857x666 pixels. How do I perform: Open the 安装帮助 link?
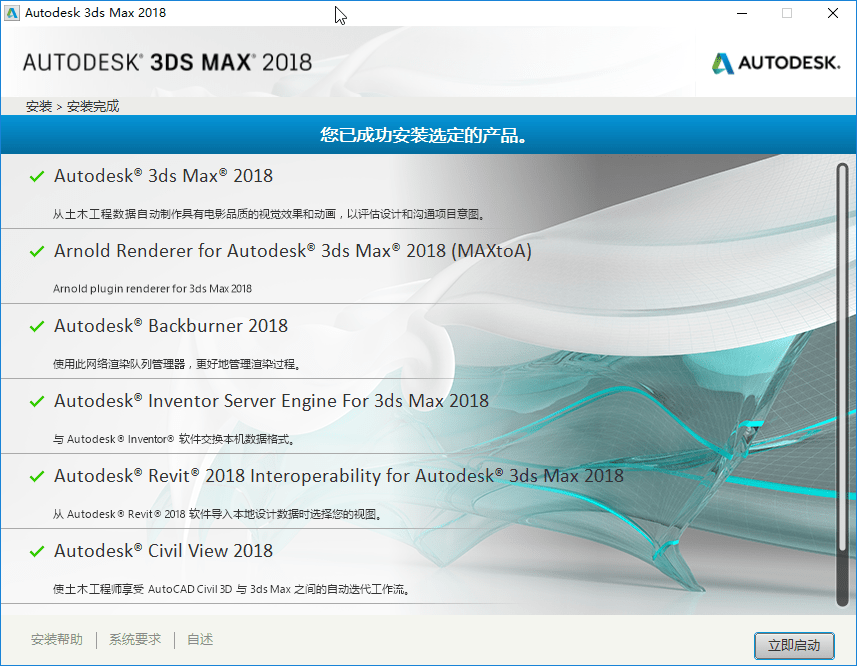(57, 639)
